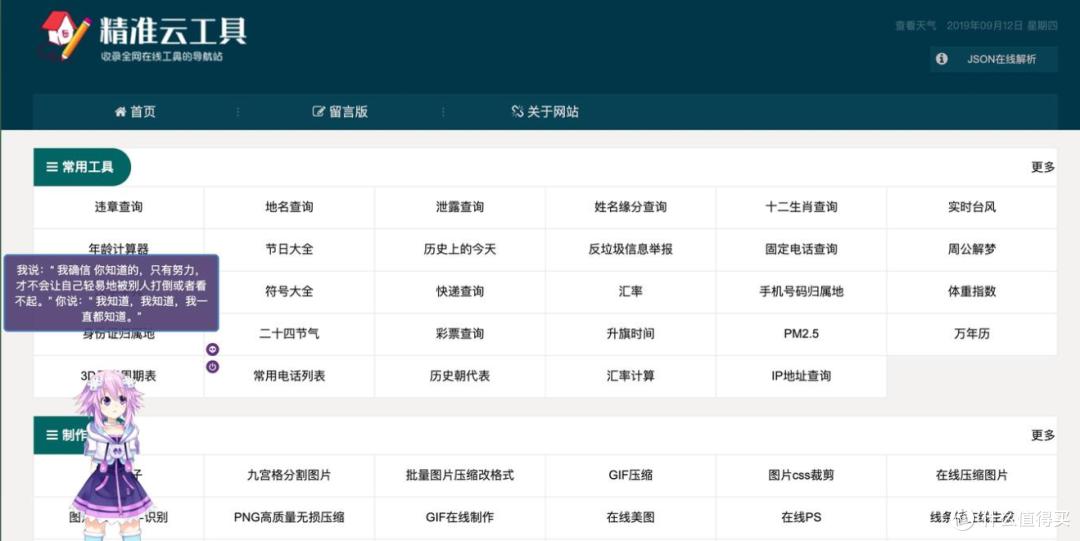Open the 彩票查询 tool
Image resolution: width=1080 pixels, height=541 pixels.
(460, 334)
